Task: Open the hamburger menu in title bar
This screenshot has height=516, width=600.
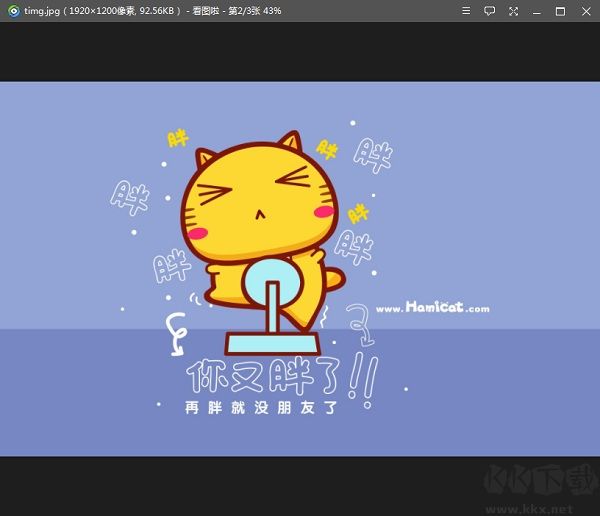Action: [466, 11]
